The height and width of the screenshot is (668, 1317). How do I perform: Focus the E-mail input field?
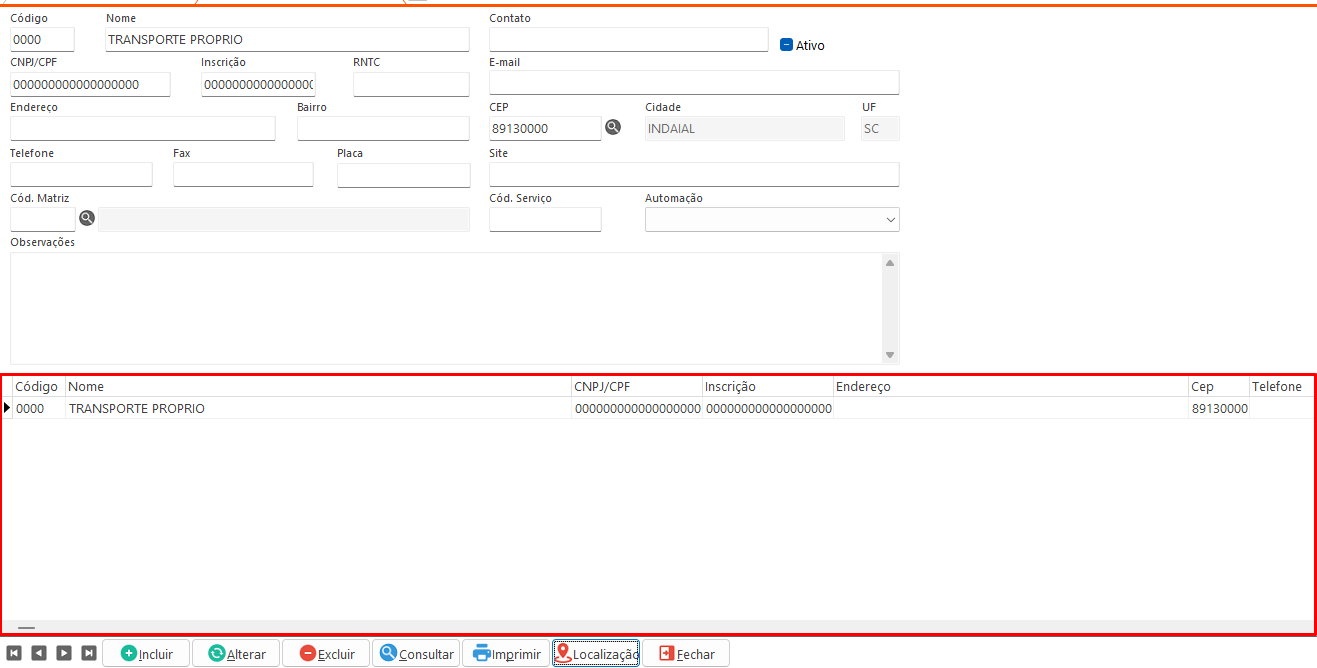tap(694, 82)
